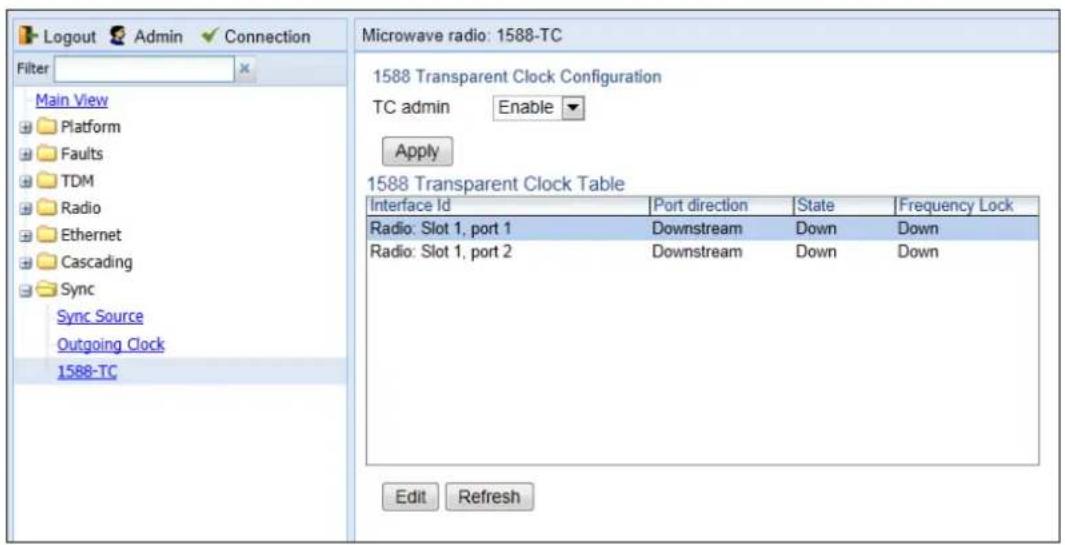Clear the filter with the X icon
The height and width of the screenshot is (545, 1065).
click(x=246, y=69)
